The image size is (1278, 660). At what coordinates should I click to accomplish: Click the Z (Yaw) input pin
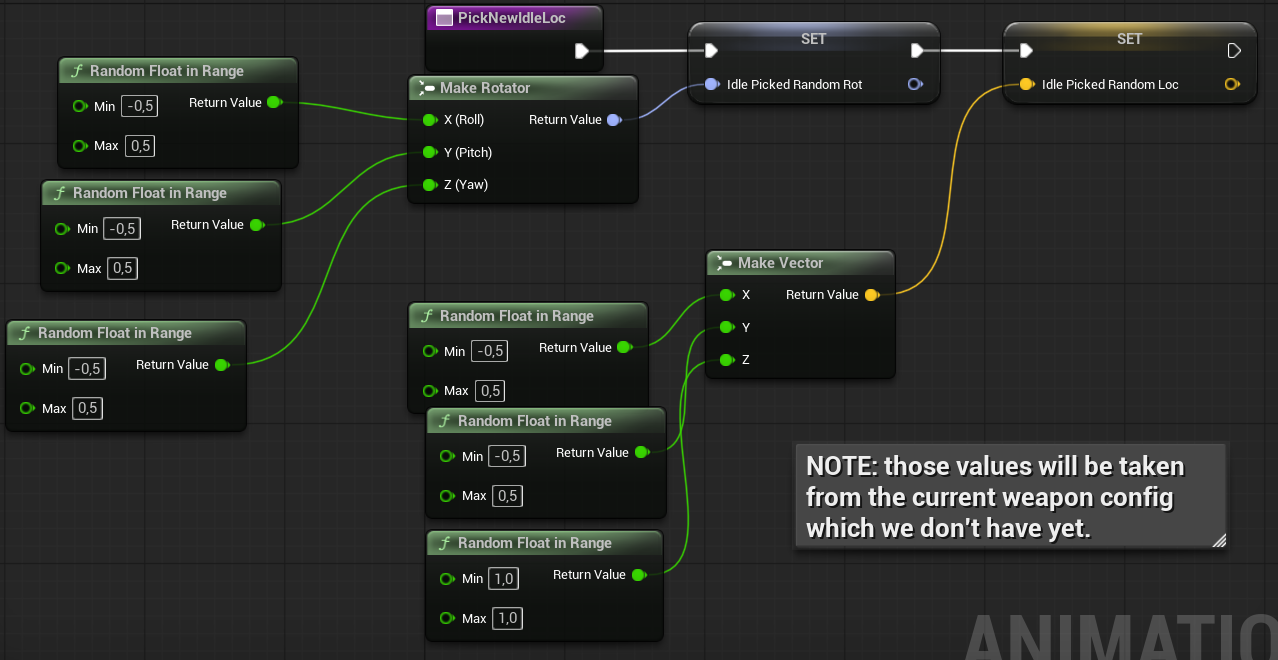[429, 185]
